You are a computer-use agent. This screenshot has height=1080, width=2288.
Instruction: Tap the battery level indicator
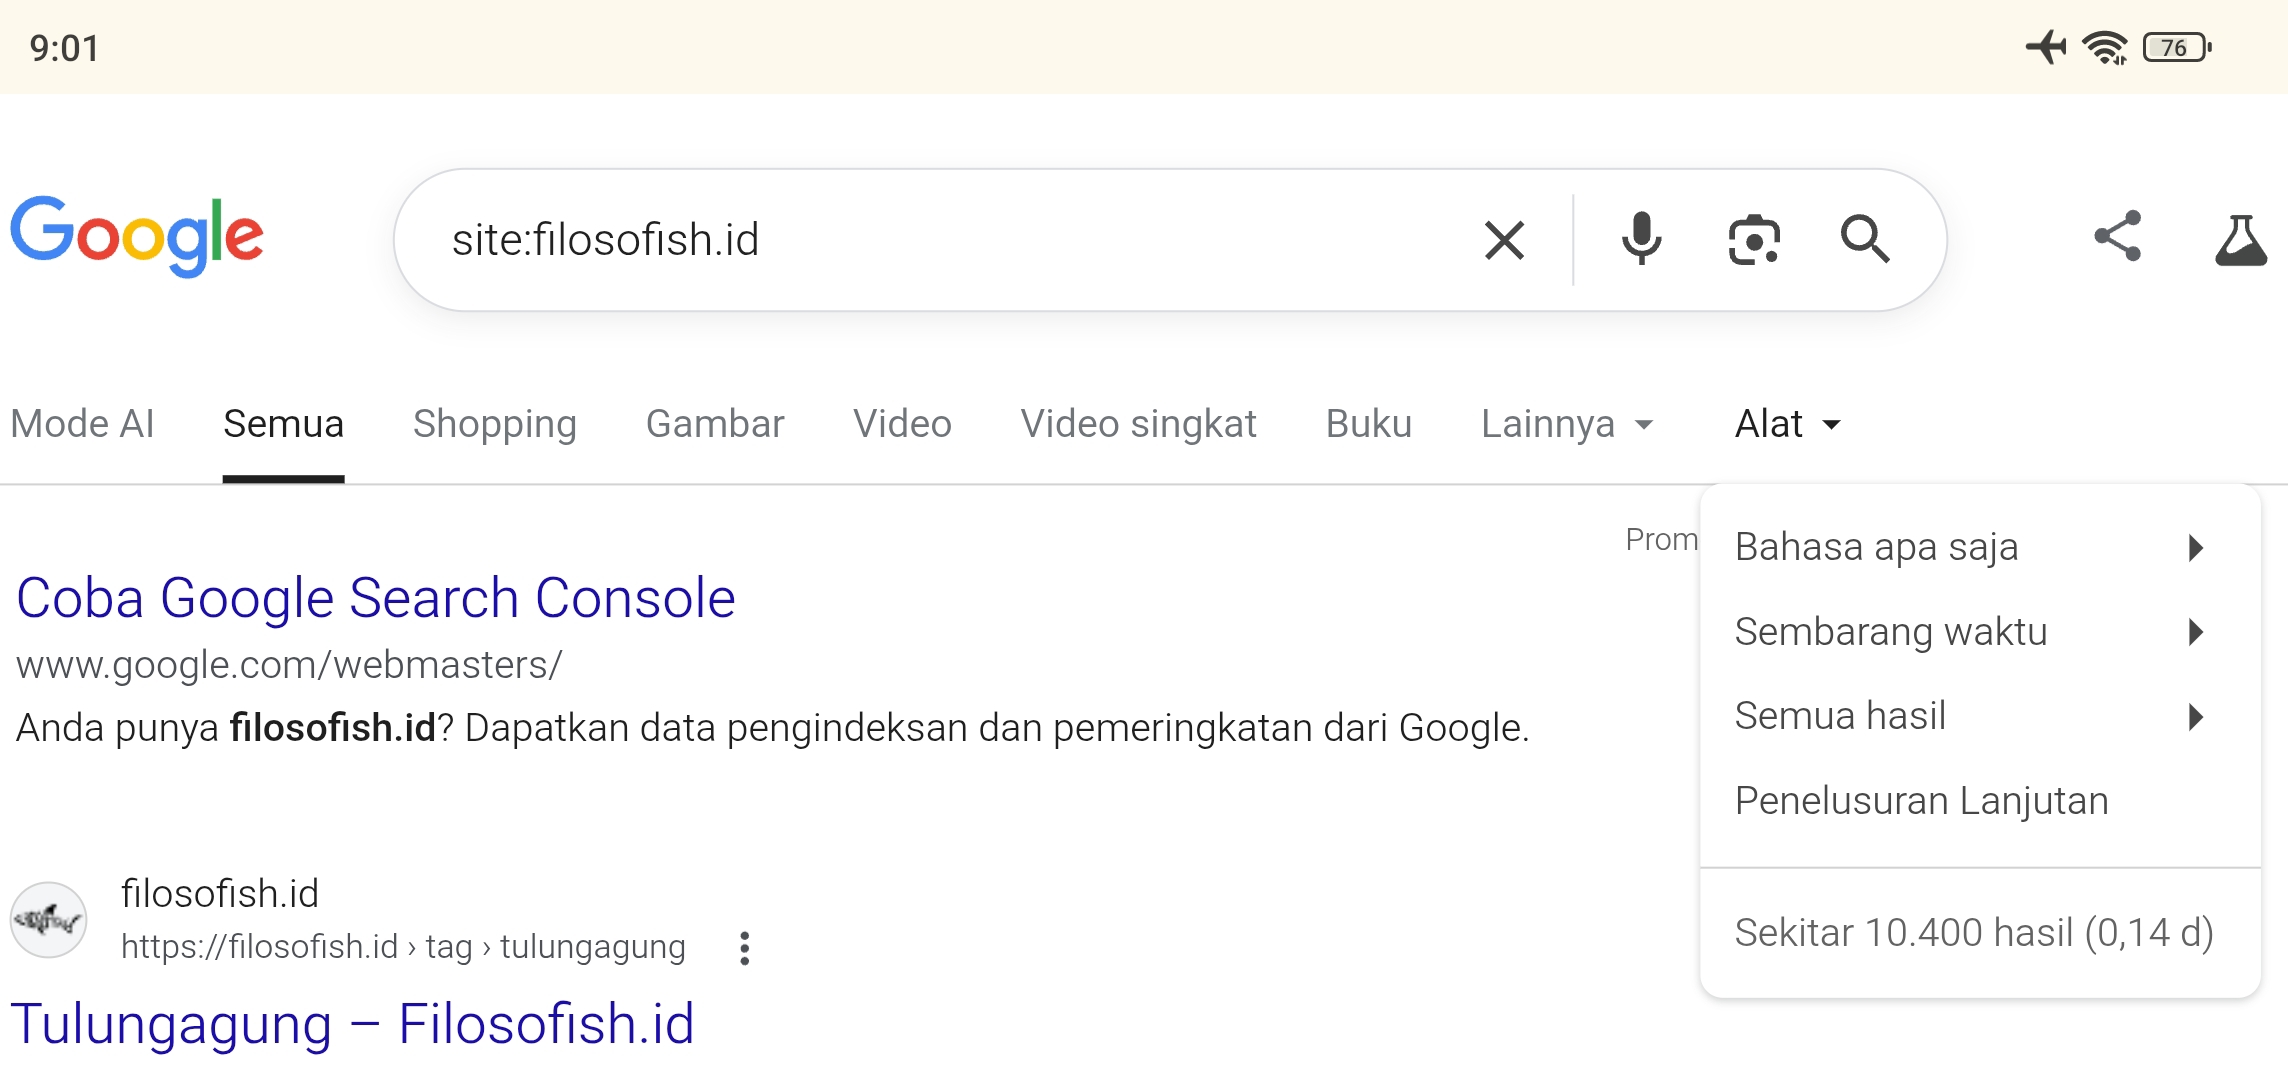(x=2177, y=48)
